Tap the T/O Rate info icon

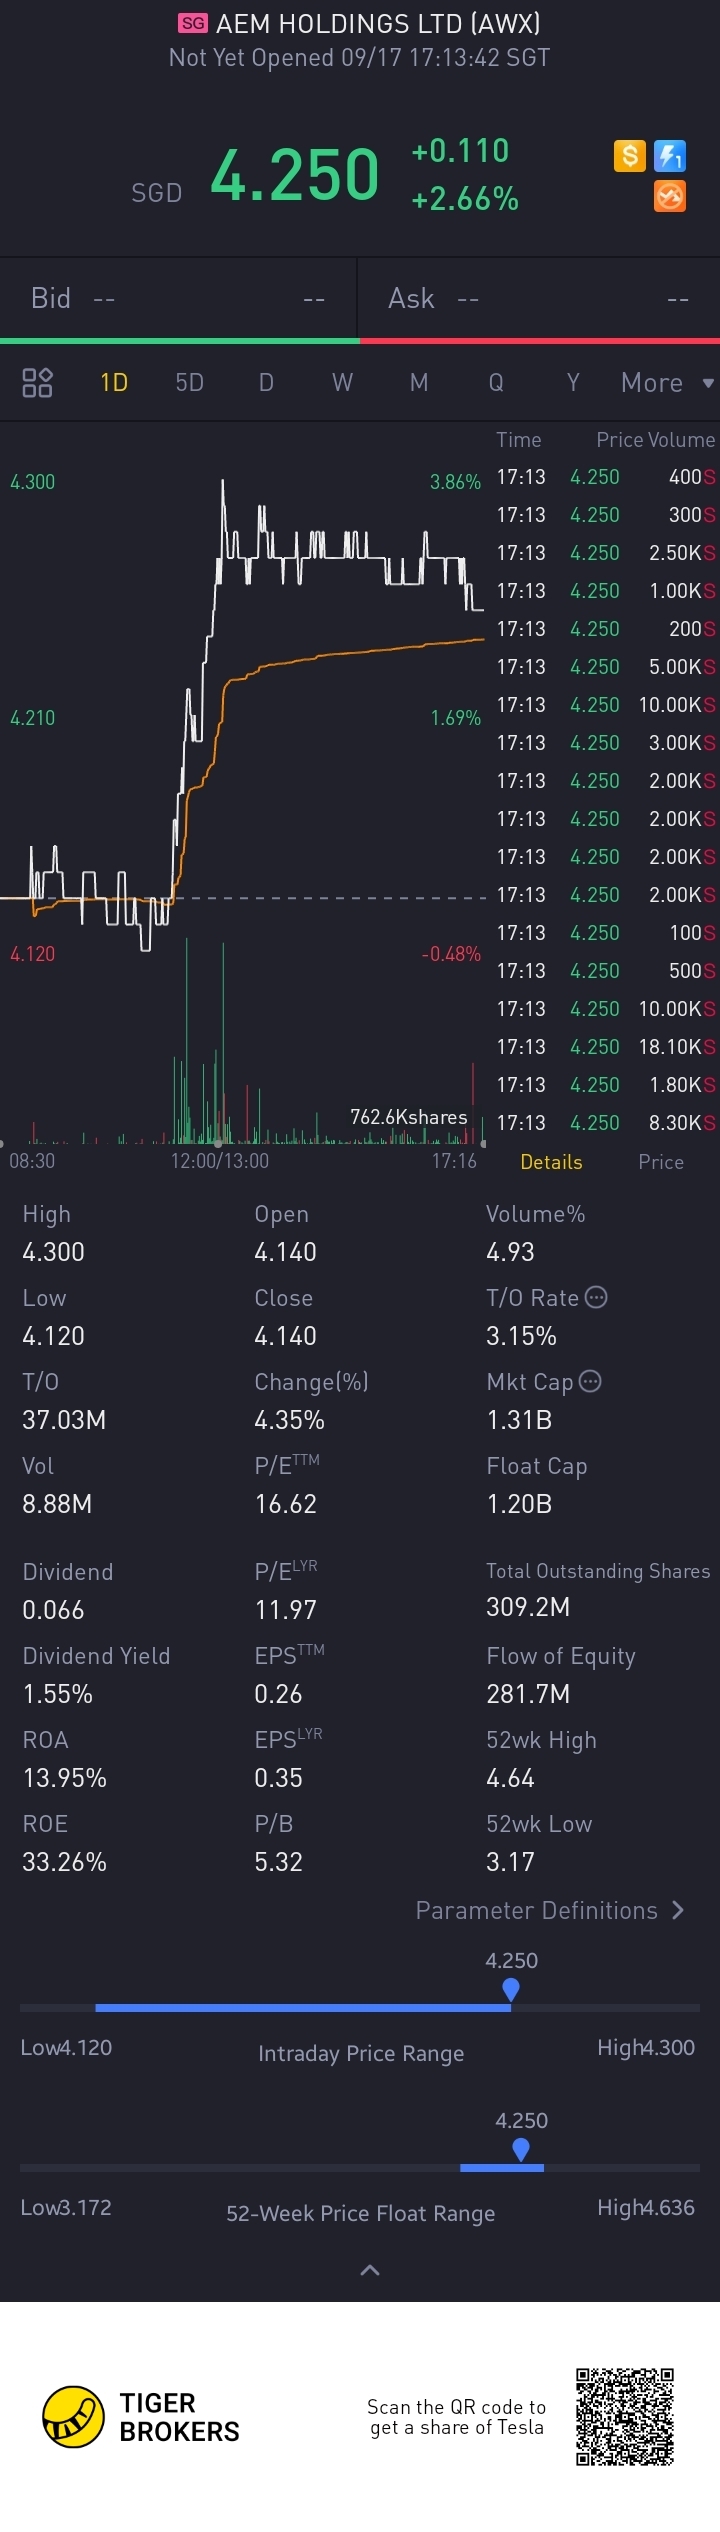pyautogui.click(x=596, y=1297)
